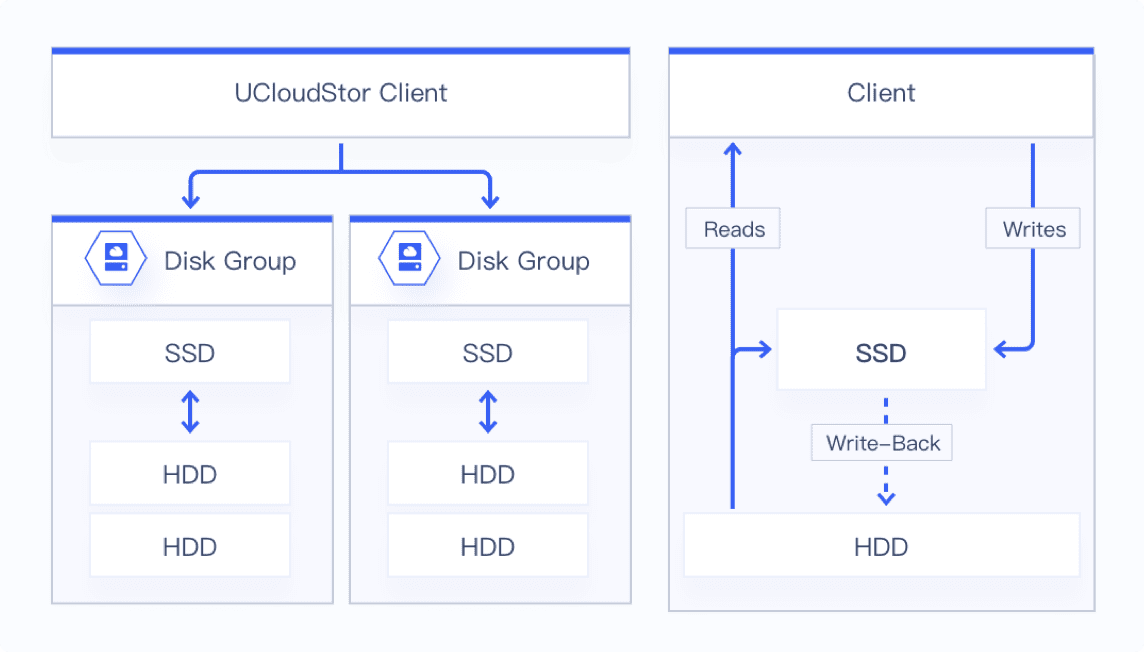Click the SSD box in left Disk Group
Viewport: 1144px width, 652px height.
(190, 352)
